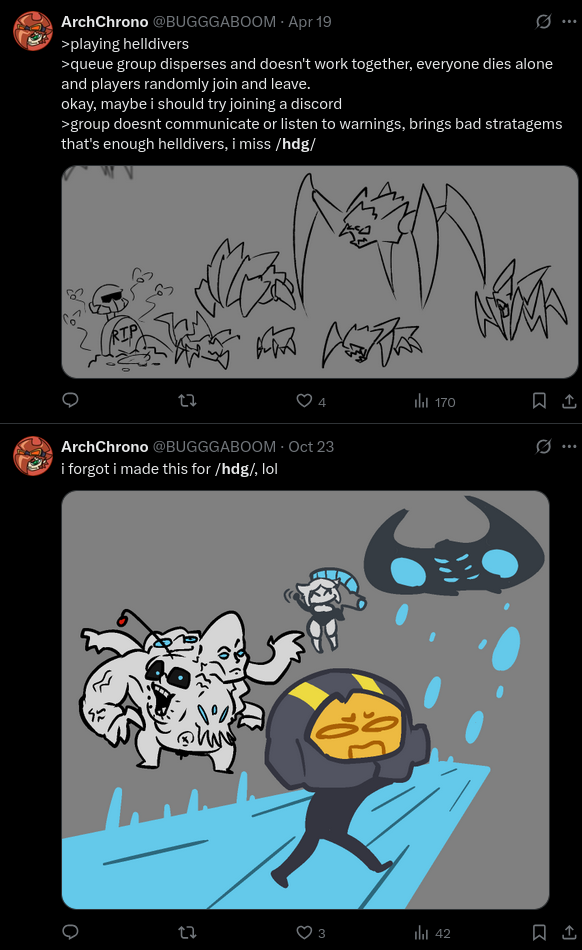The height and width of the screenshot is (950, 582).
Task: Open Grok icon on Apr 19 tweet
Action: 543,22
